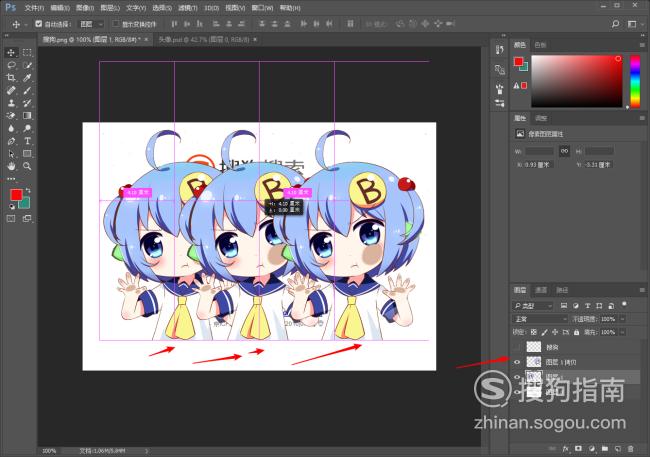Viewport: 650px width, 457px height.
Task: Open the Auto-Select layer/group dropdown
Action: click(x=91, y=24)
